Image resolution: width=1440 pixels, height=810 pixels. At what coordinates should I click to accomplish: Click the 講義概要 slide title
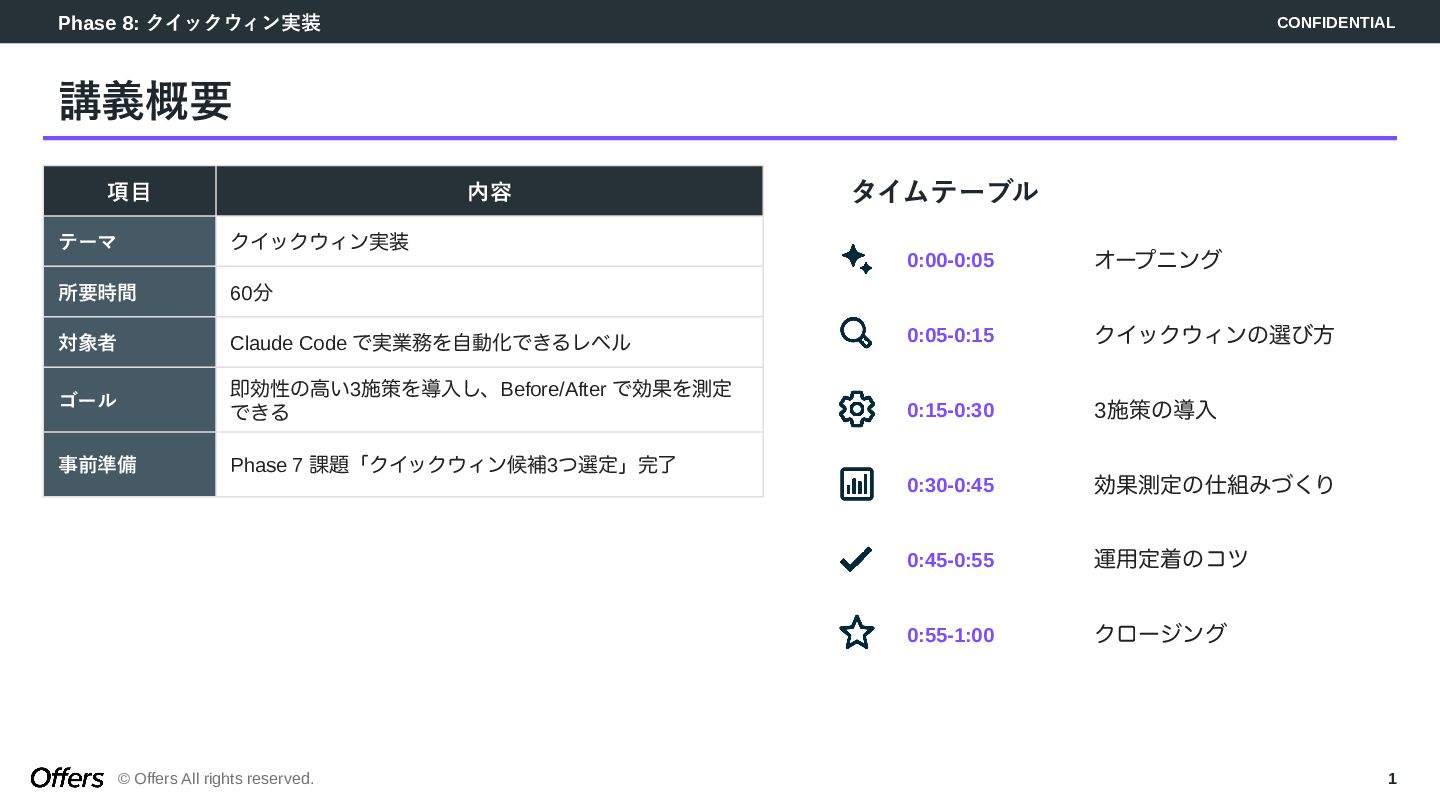point(146,101)
